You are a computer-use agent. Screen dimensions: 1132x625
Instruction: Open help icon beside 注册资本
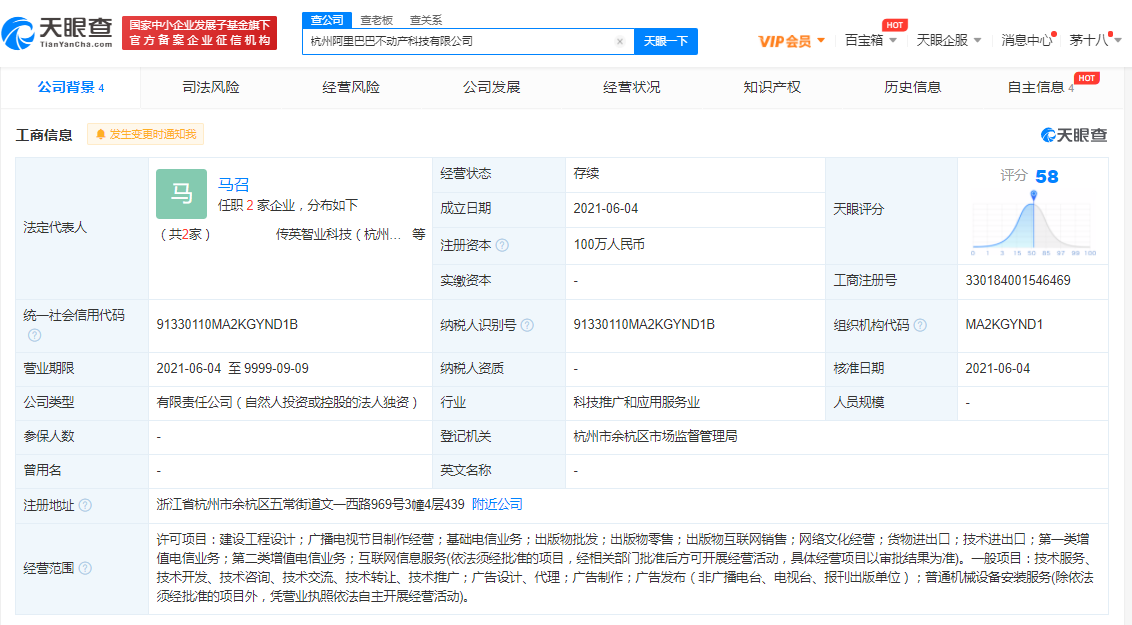coord(502,245)
